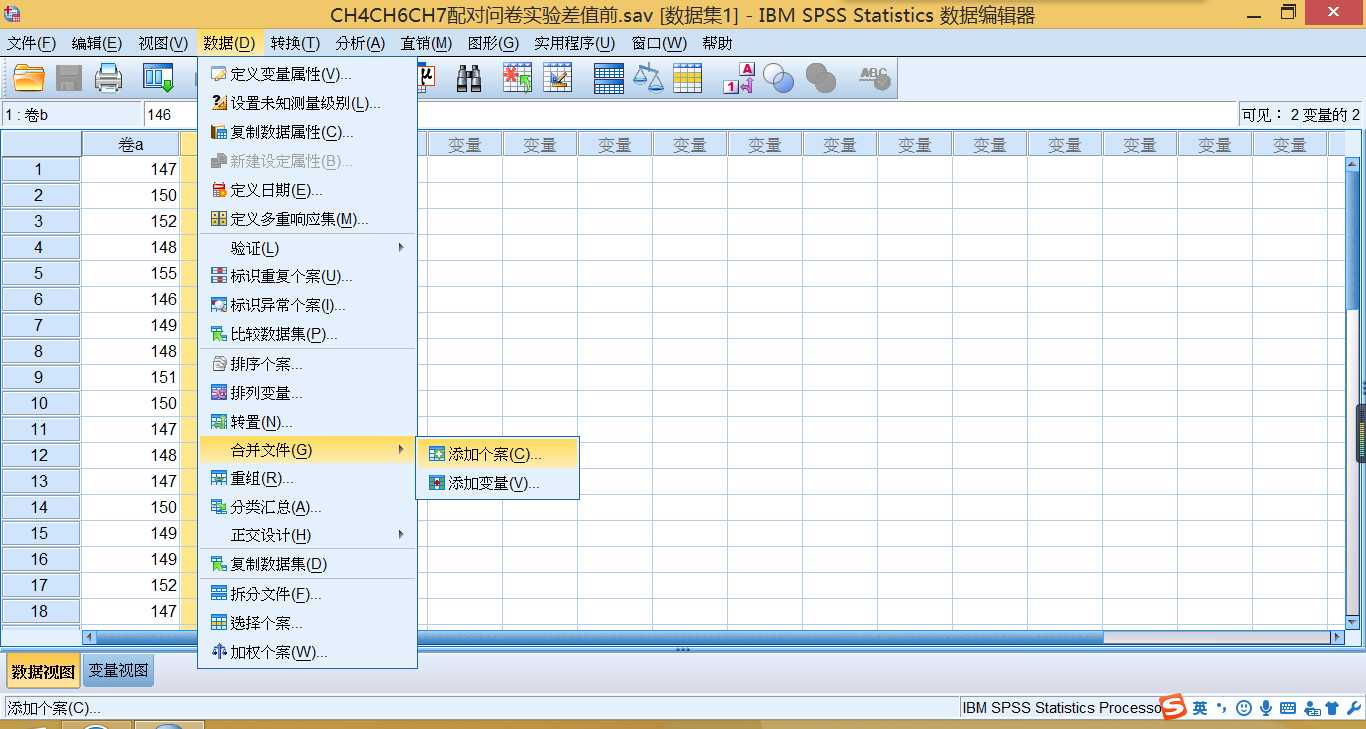The height and width of the screenshot is (729, 1366).
Task: Click the Sogou emoji smiley icon
Action: coord(1244,708)
